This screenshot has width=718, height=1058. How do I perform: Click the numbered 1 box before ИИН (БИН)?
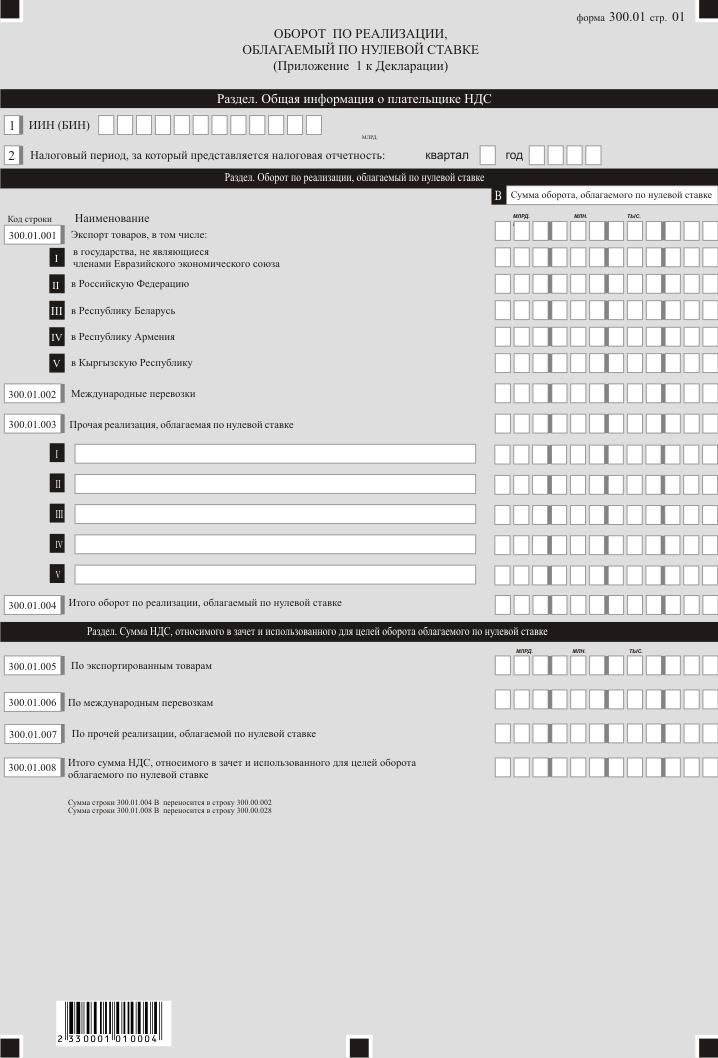coord(12,125)
